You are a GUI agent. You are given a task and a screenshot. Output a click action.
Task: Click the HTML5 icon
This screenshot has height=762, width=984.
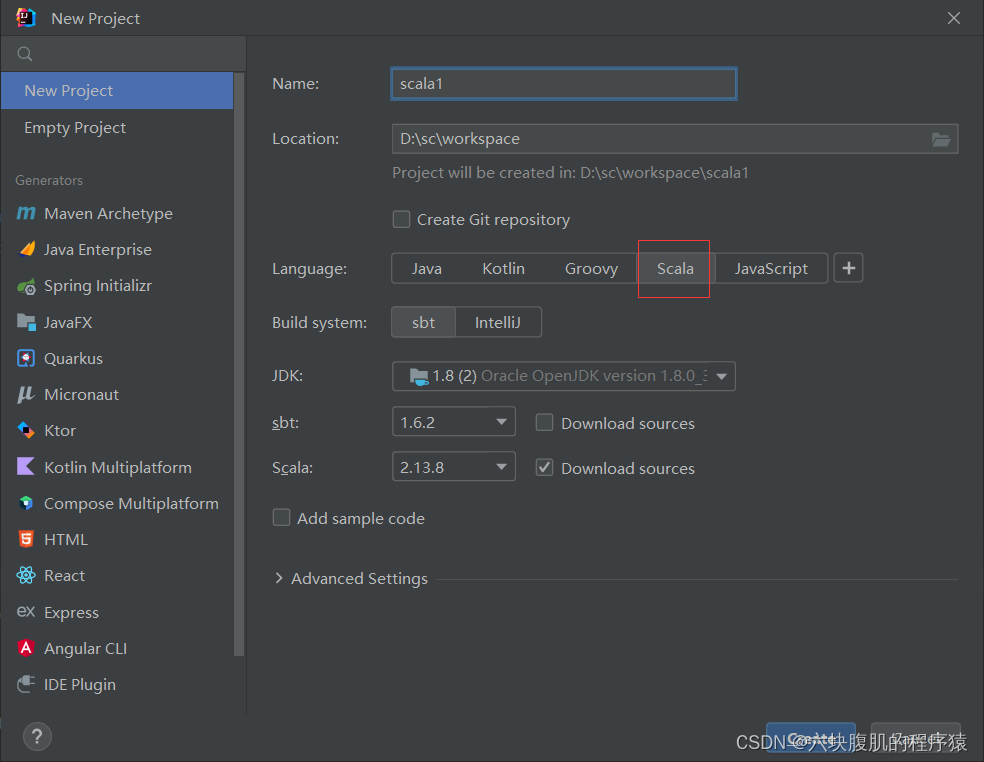(26, 539)
